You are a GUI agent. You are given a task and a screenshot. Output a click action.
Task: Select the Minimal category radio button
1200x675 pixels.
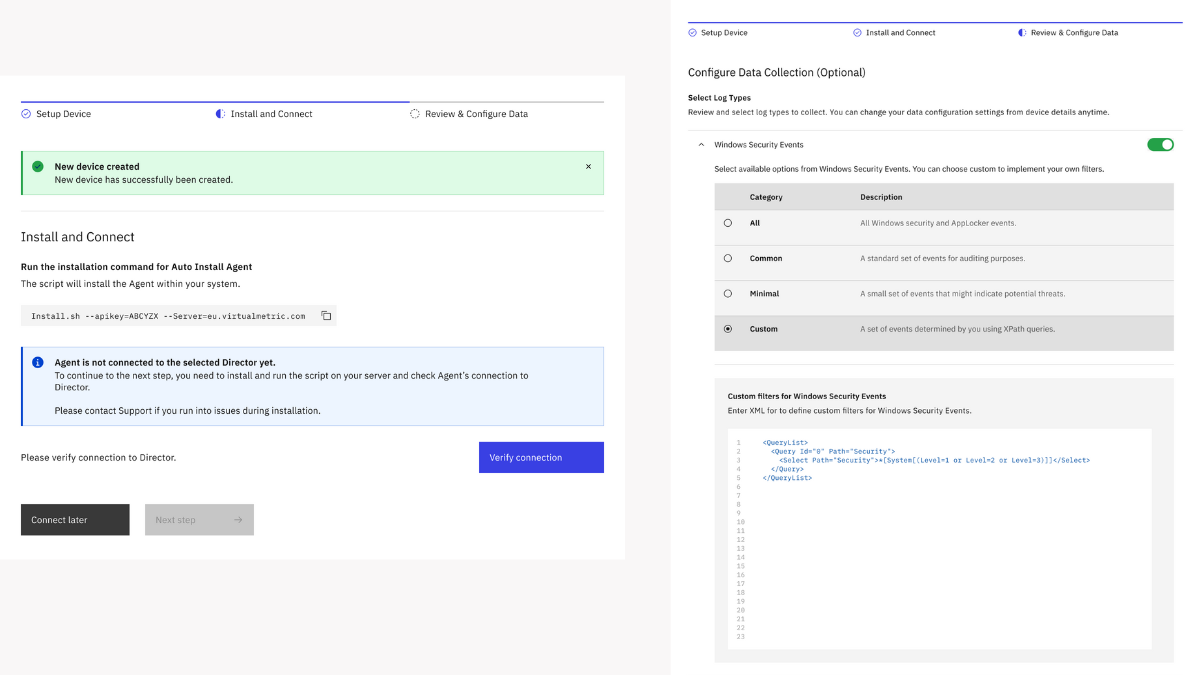click(x=727, y=293)
